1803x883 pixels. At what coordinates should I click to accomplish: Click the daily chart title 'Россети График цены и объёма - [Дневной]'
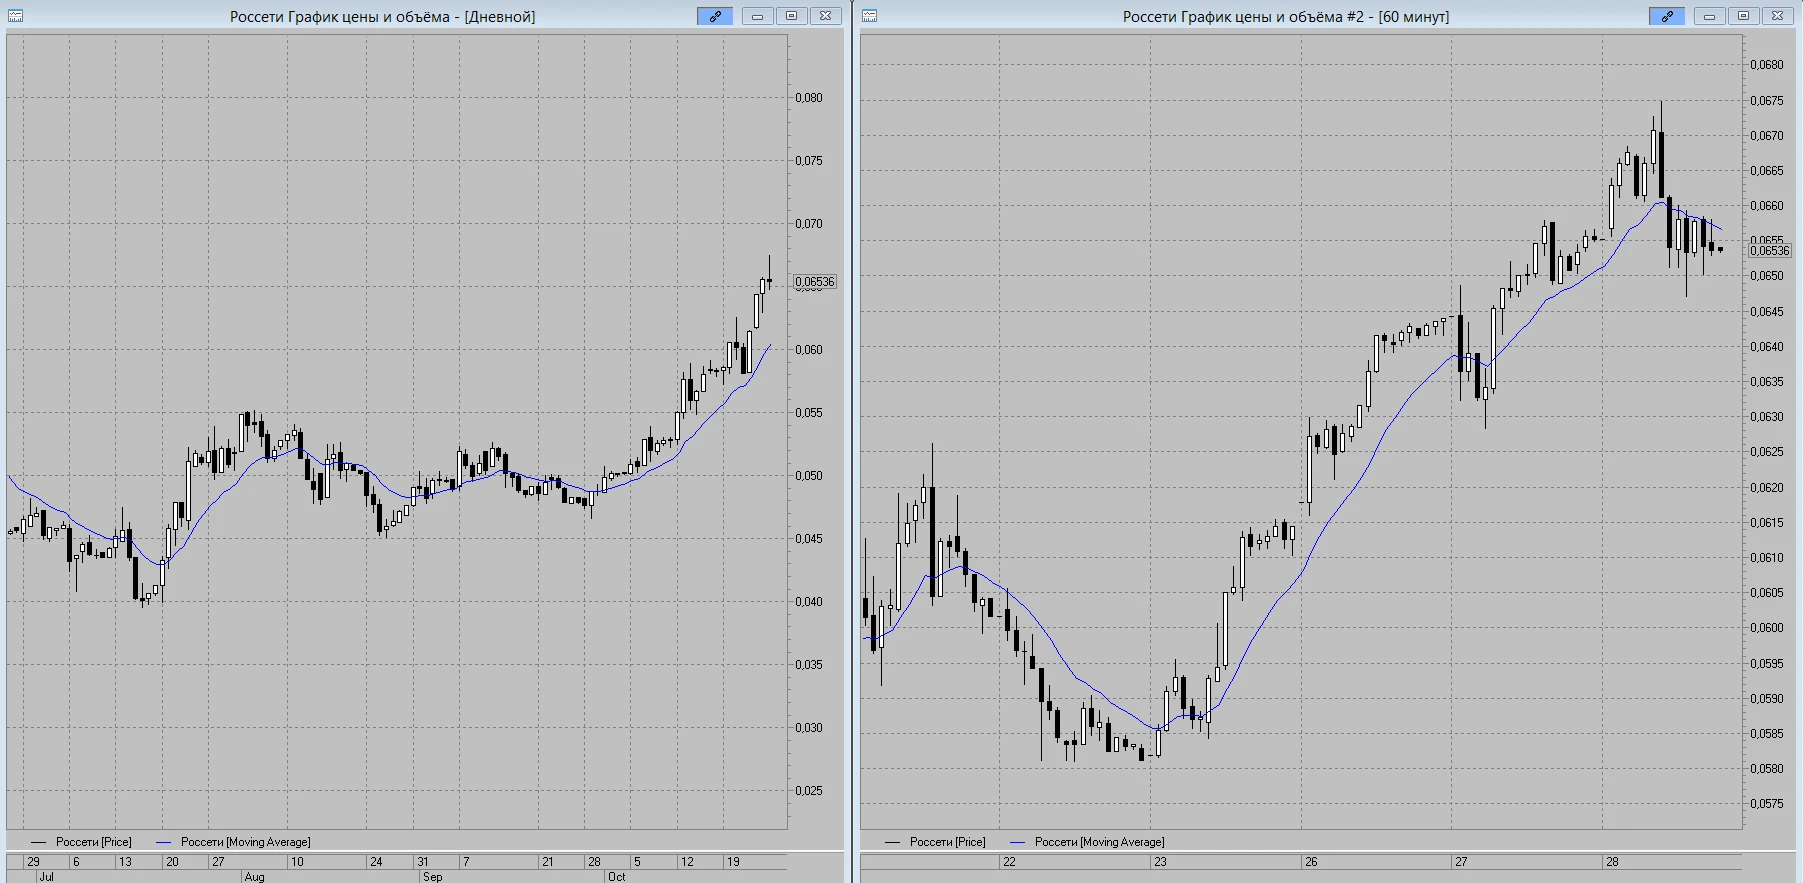(x=382, y=17)
